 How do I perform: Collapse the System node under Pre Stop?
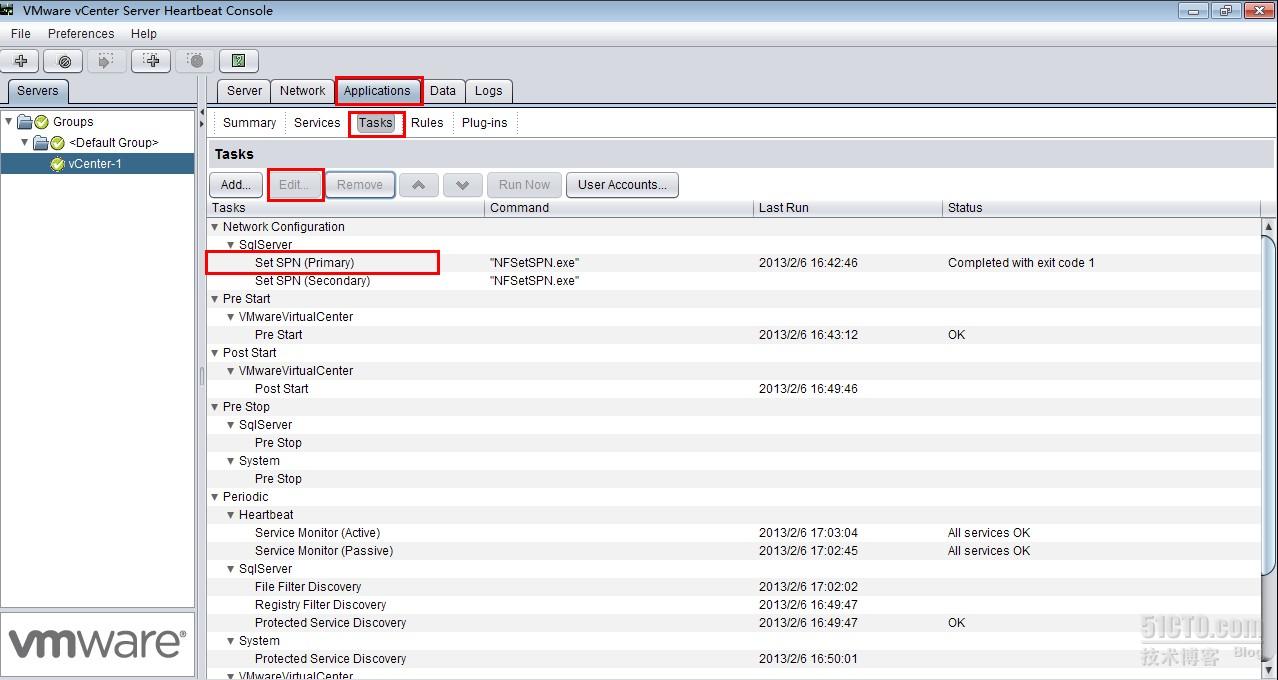(231, 461)
